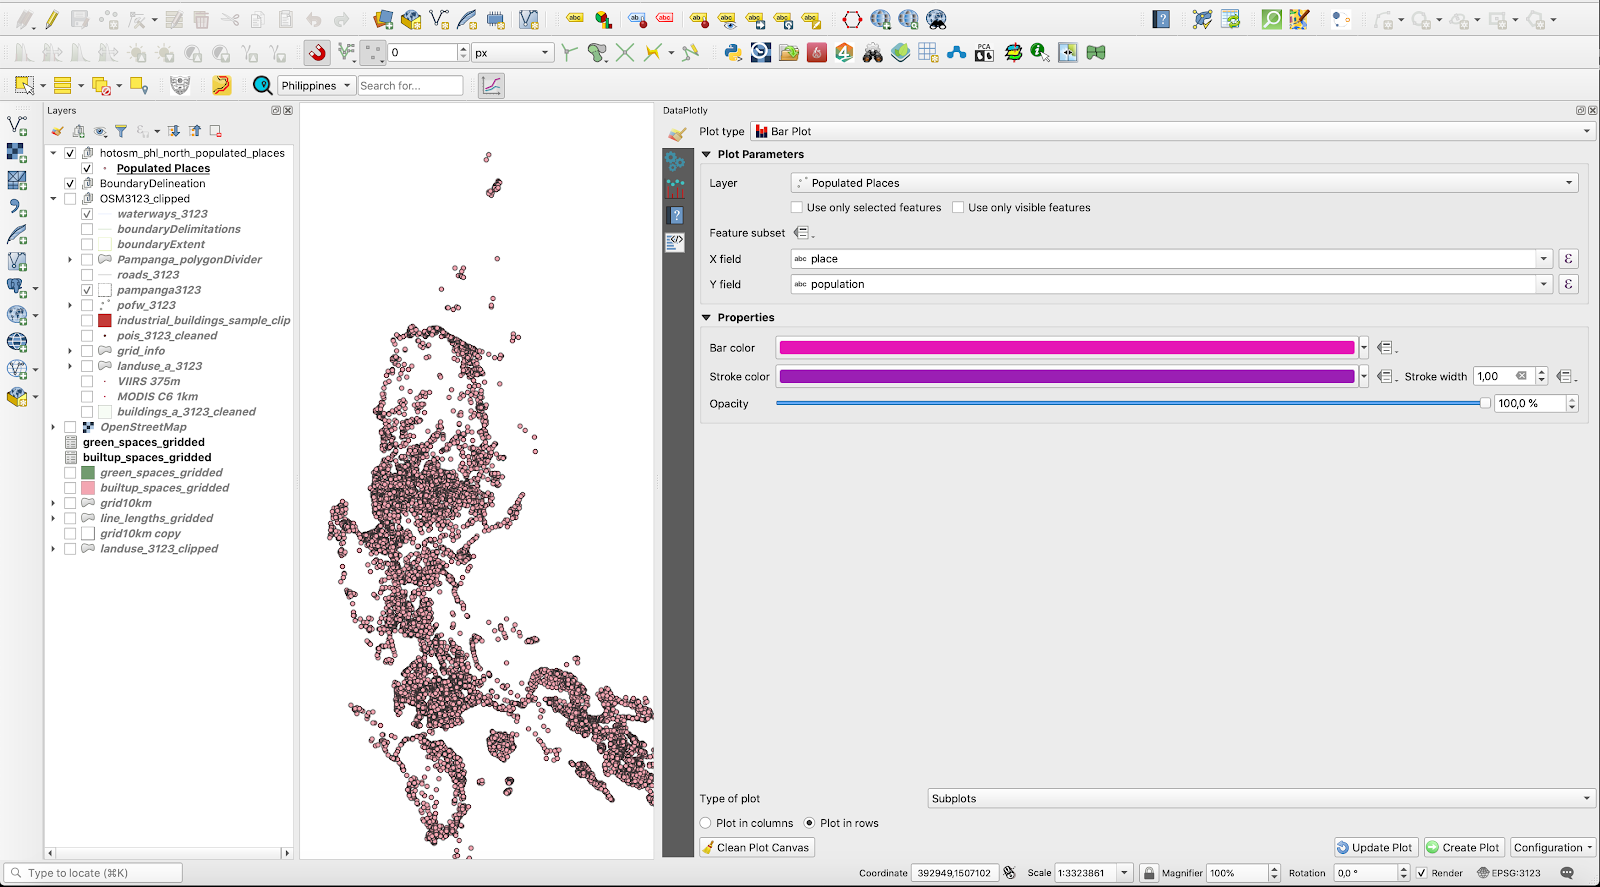The width and height of the screenshot is (1600, 887).
Task: Toggle the red magnet snapping icon
Action: pyautogui.click(x=317, y=53)
